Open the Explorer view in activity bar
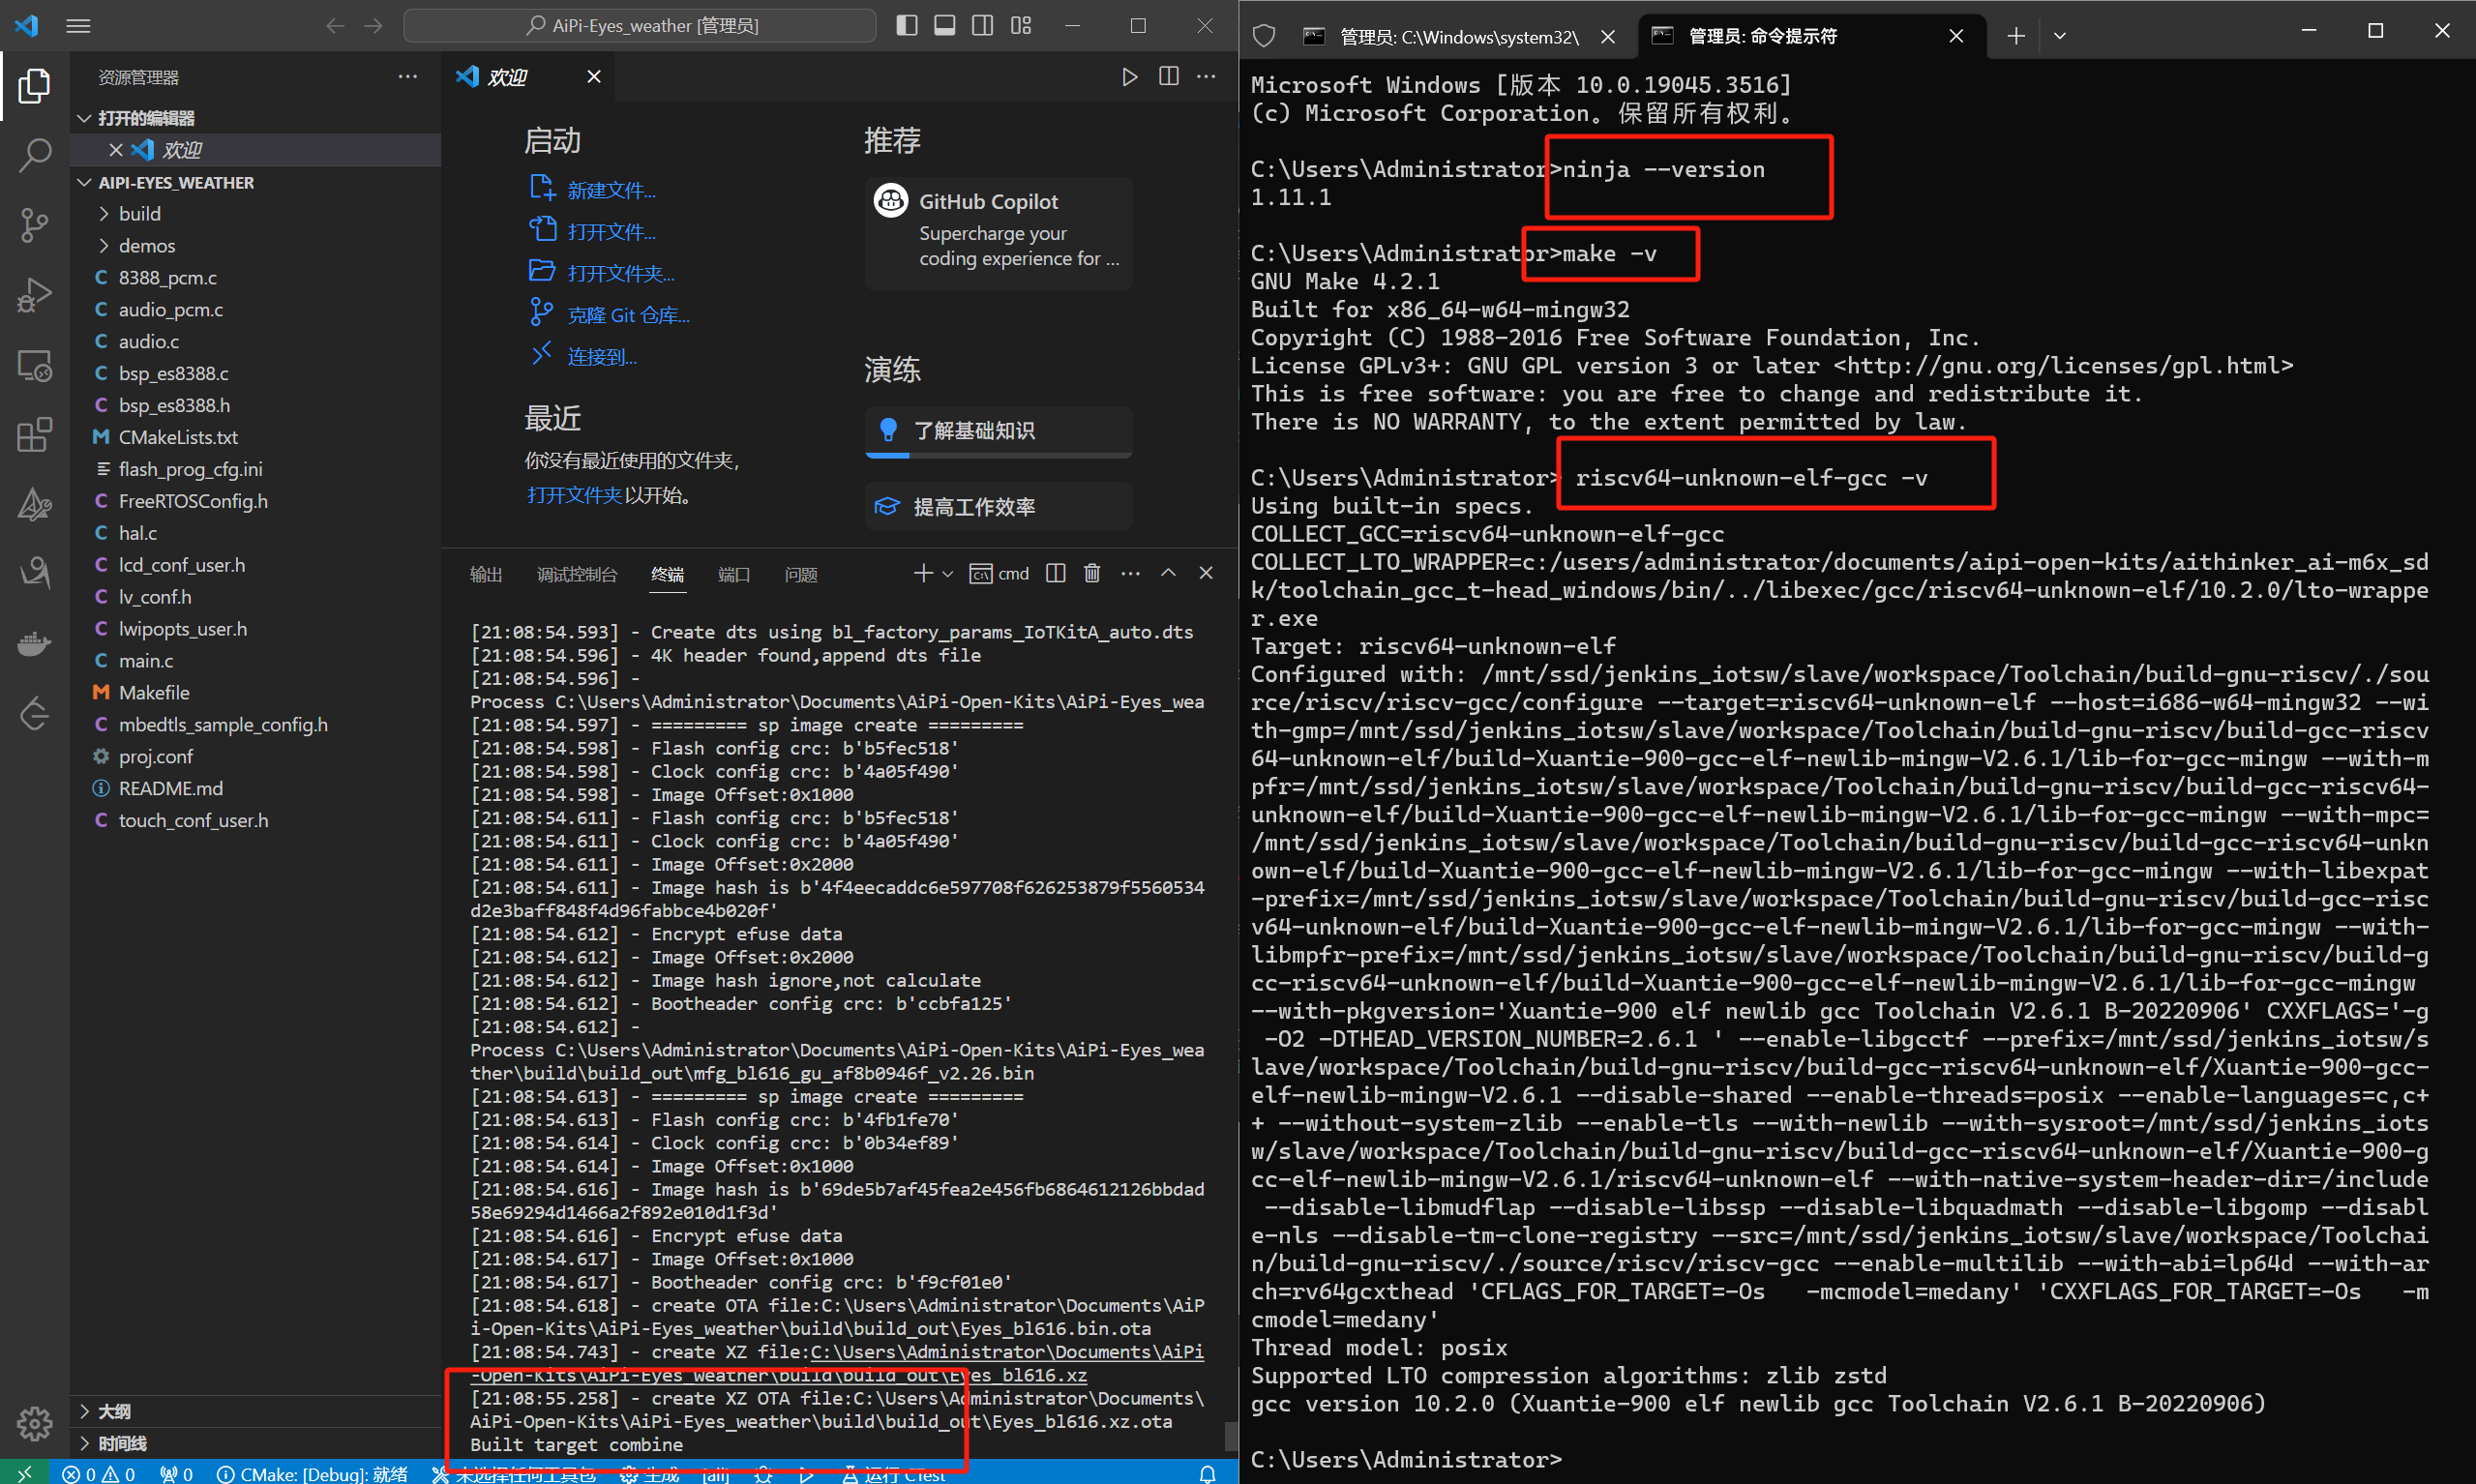 (x=34, y=86)
